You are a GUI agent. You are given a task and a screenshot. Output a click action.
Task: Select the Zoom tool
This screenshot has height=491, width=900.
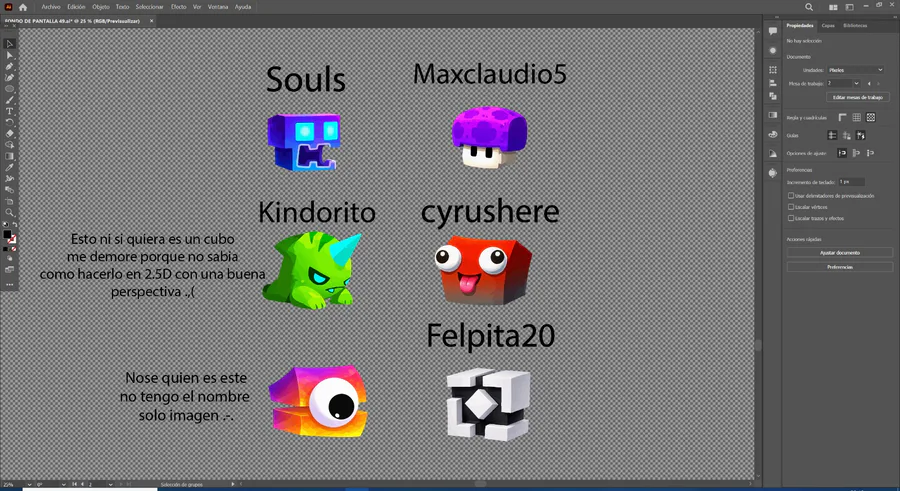[9, 212]
